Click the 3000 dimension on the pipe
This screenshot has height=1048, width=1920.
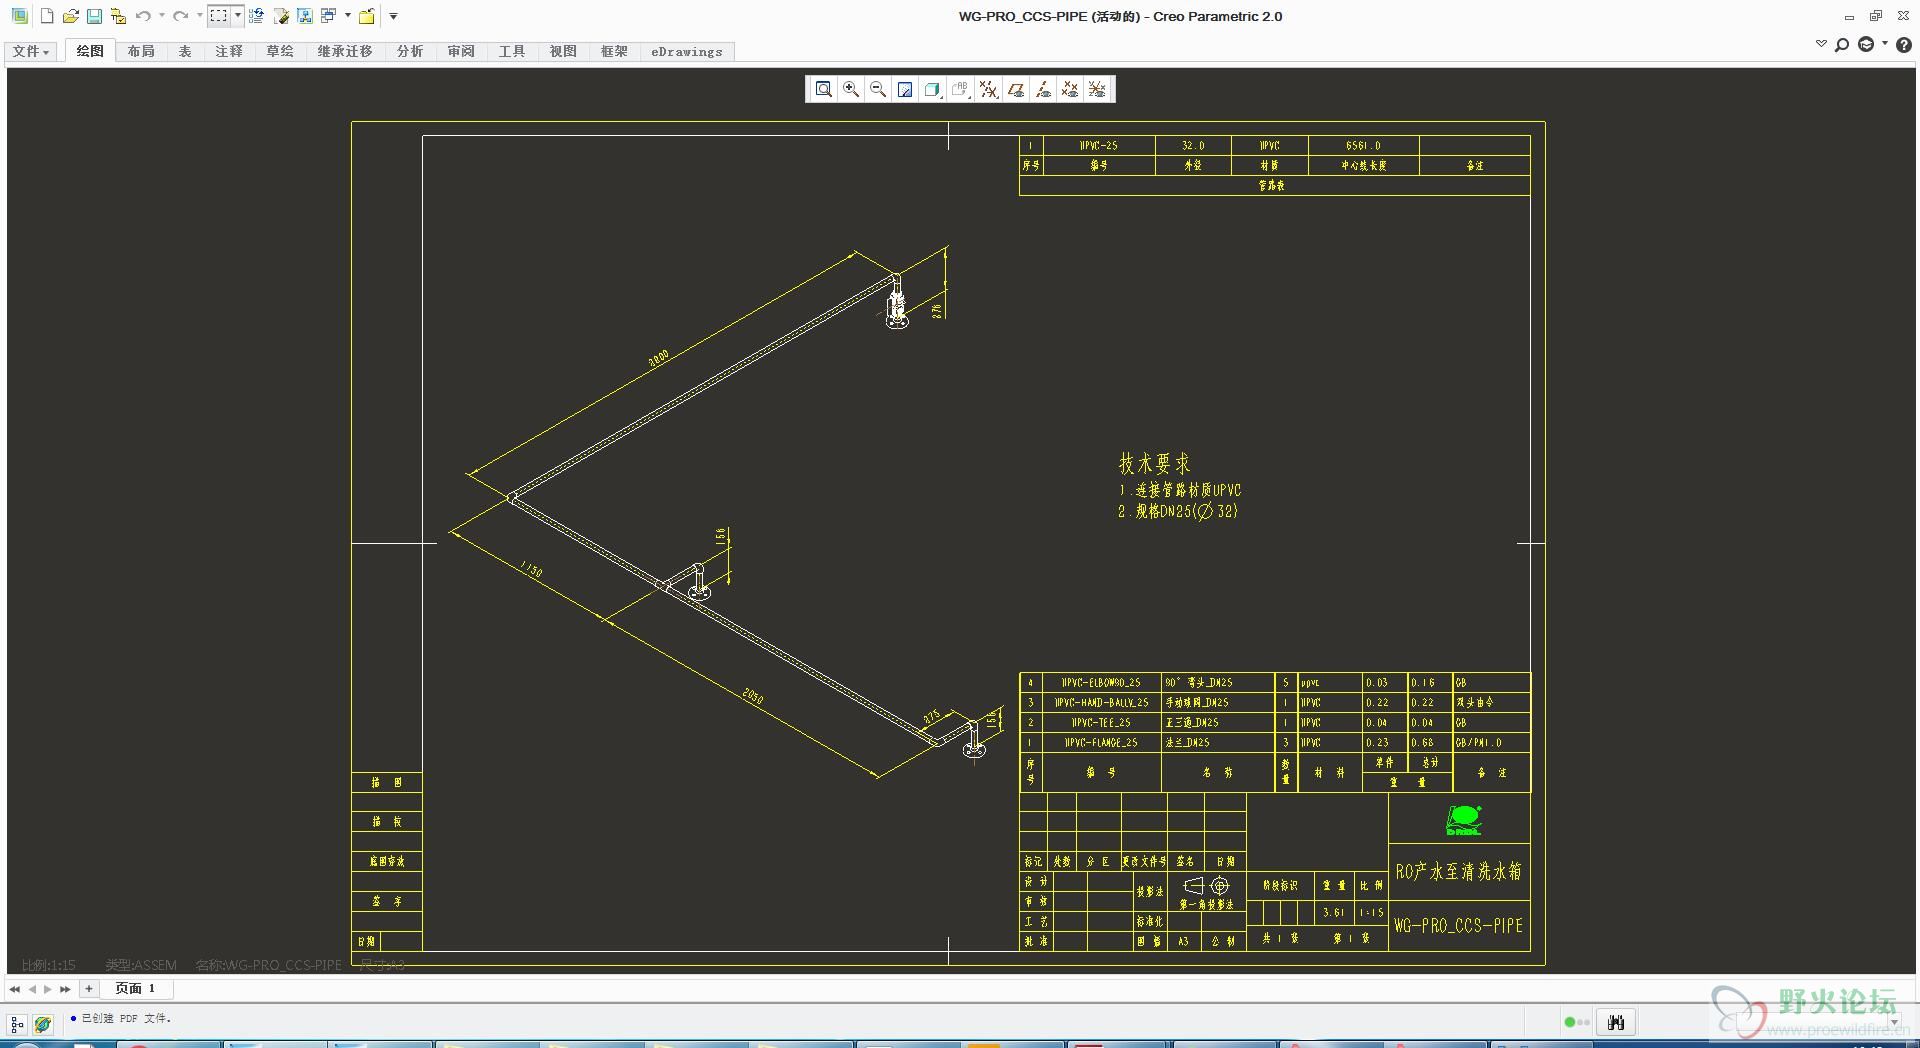click(659, 359)
